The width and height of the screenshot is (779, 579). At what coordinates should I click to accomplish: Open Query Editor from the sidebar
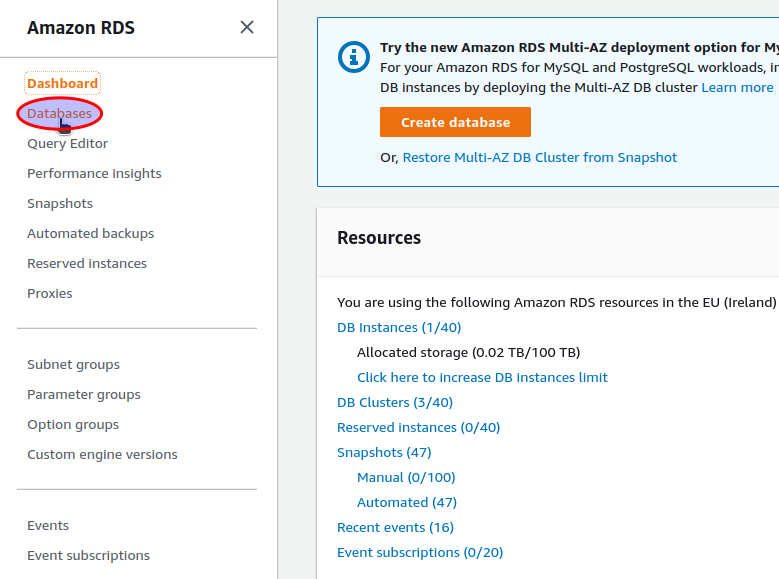coord(68,144)
